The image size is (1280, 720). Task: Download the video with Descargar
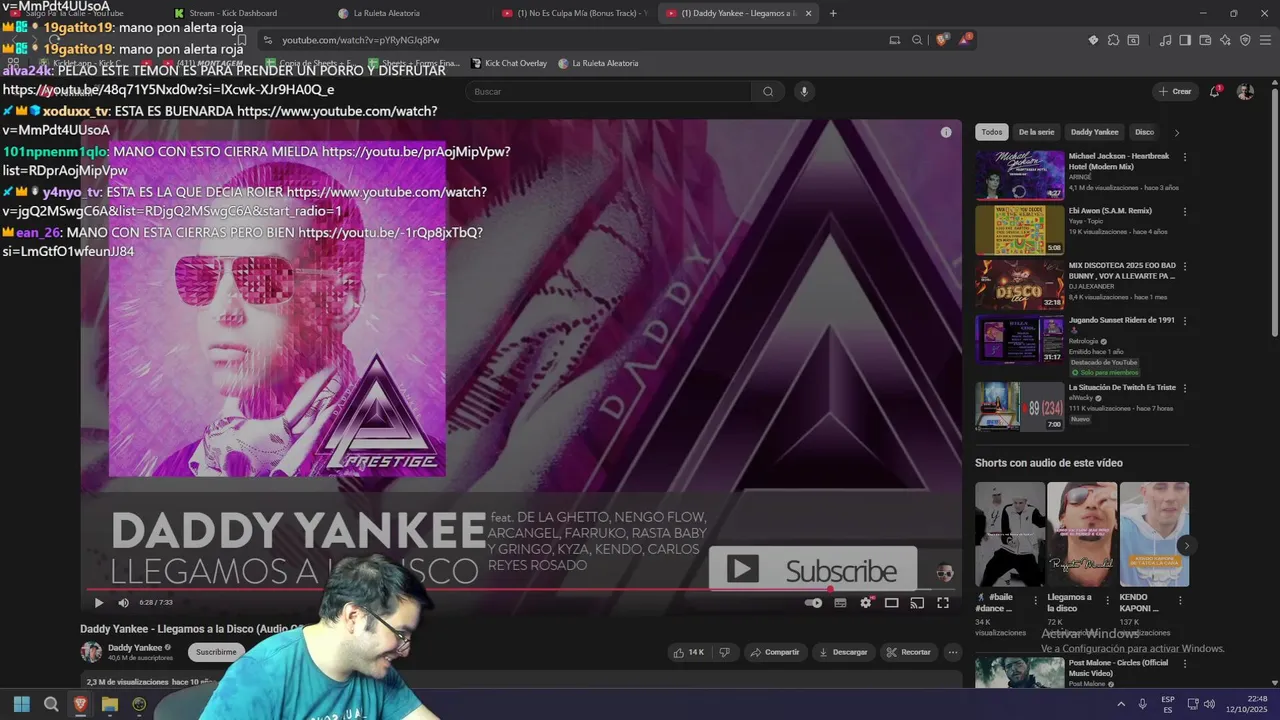tap(843, 652)
